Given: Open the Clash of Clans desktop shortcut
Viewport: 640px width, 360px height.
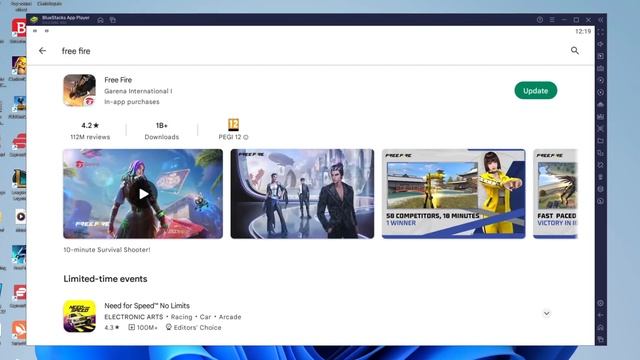Looking at the screenshot, I should click(19, 66).
